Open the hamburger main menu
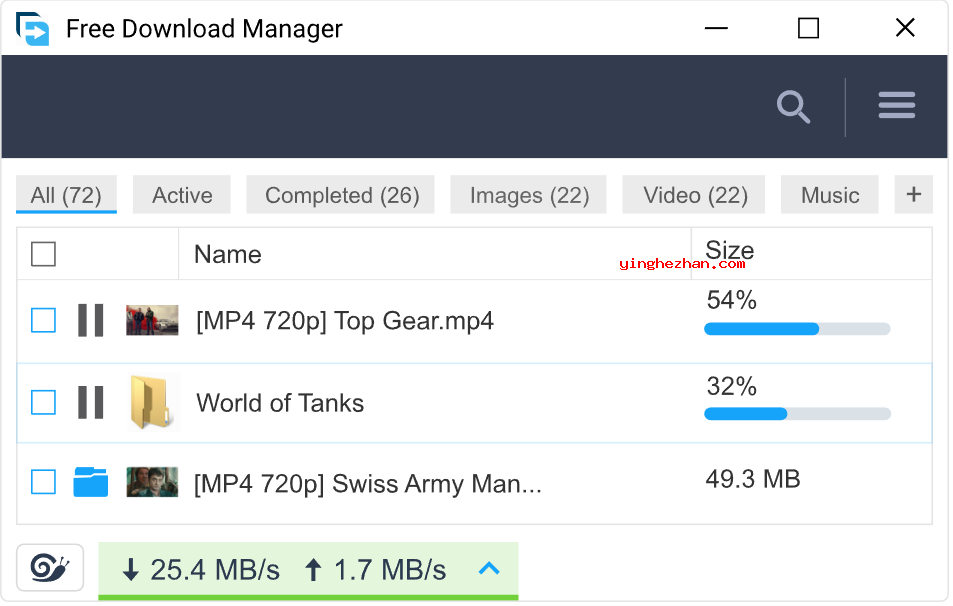Screen dimensions: 953x606 [896, 106]
